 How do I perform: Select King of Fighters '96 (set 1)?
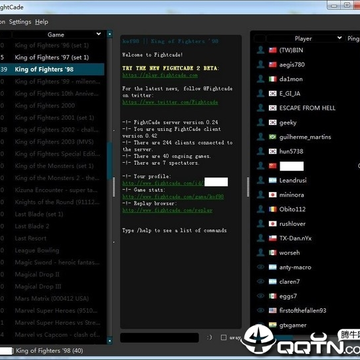[x=52, y=45]
